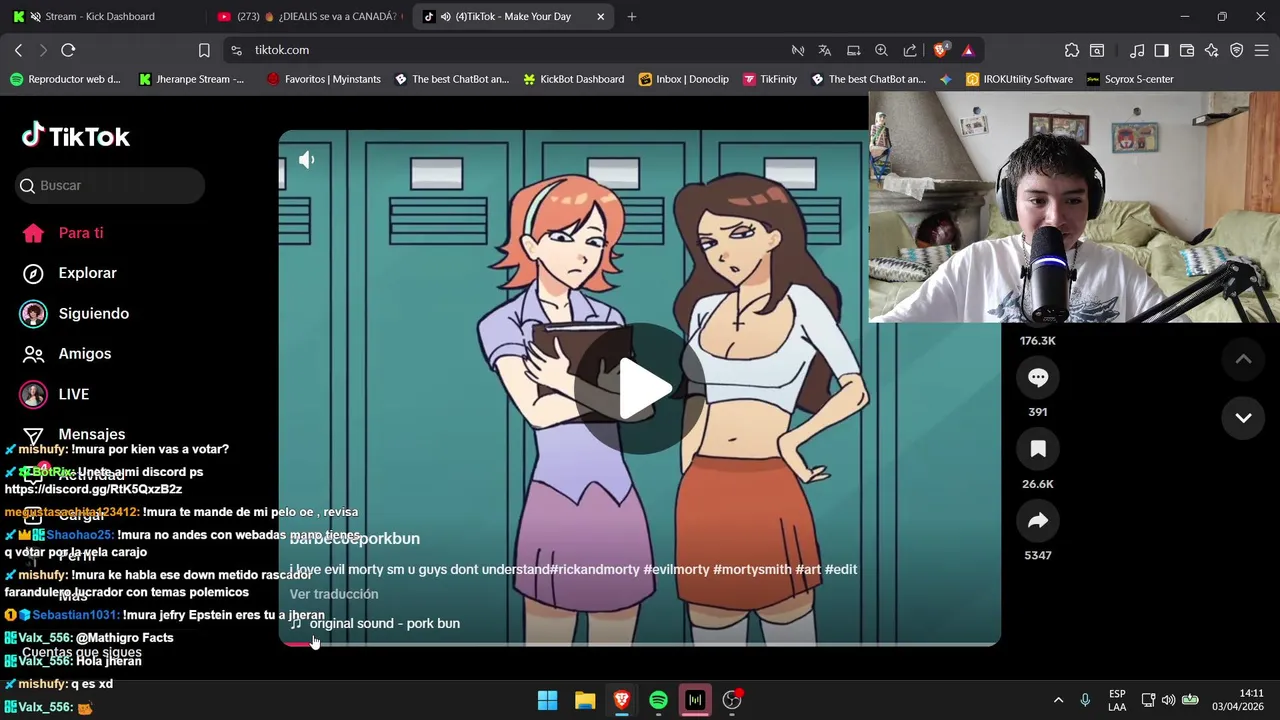Open the LIVE section

coord(54,394)
